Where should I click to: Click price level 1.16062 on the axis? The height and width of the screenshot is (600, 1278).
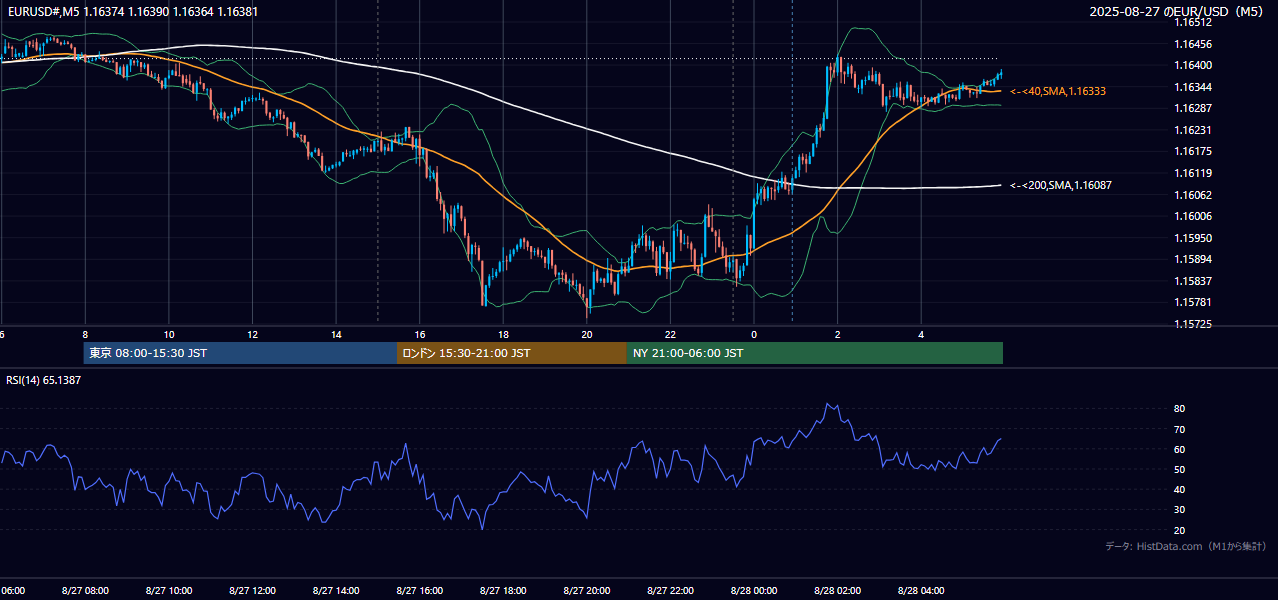point(1195,195)
